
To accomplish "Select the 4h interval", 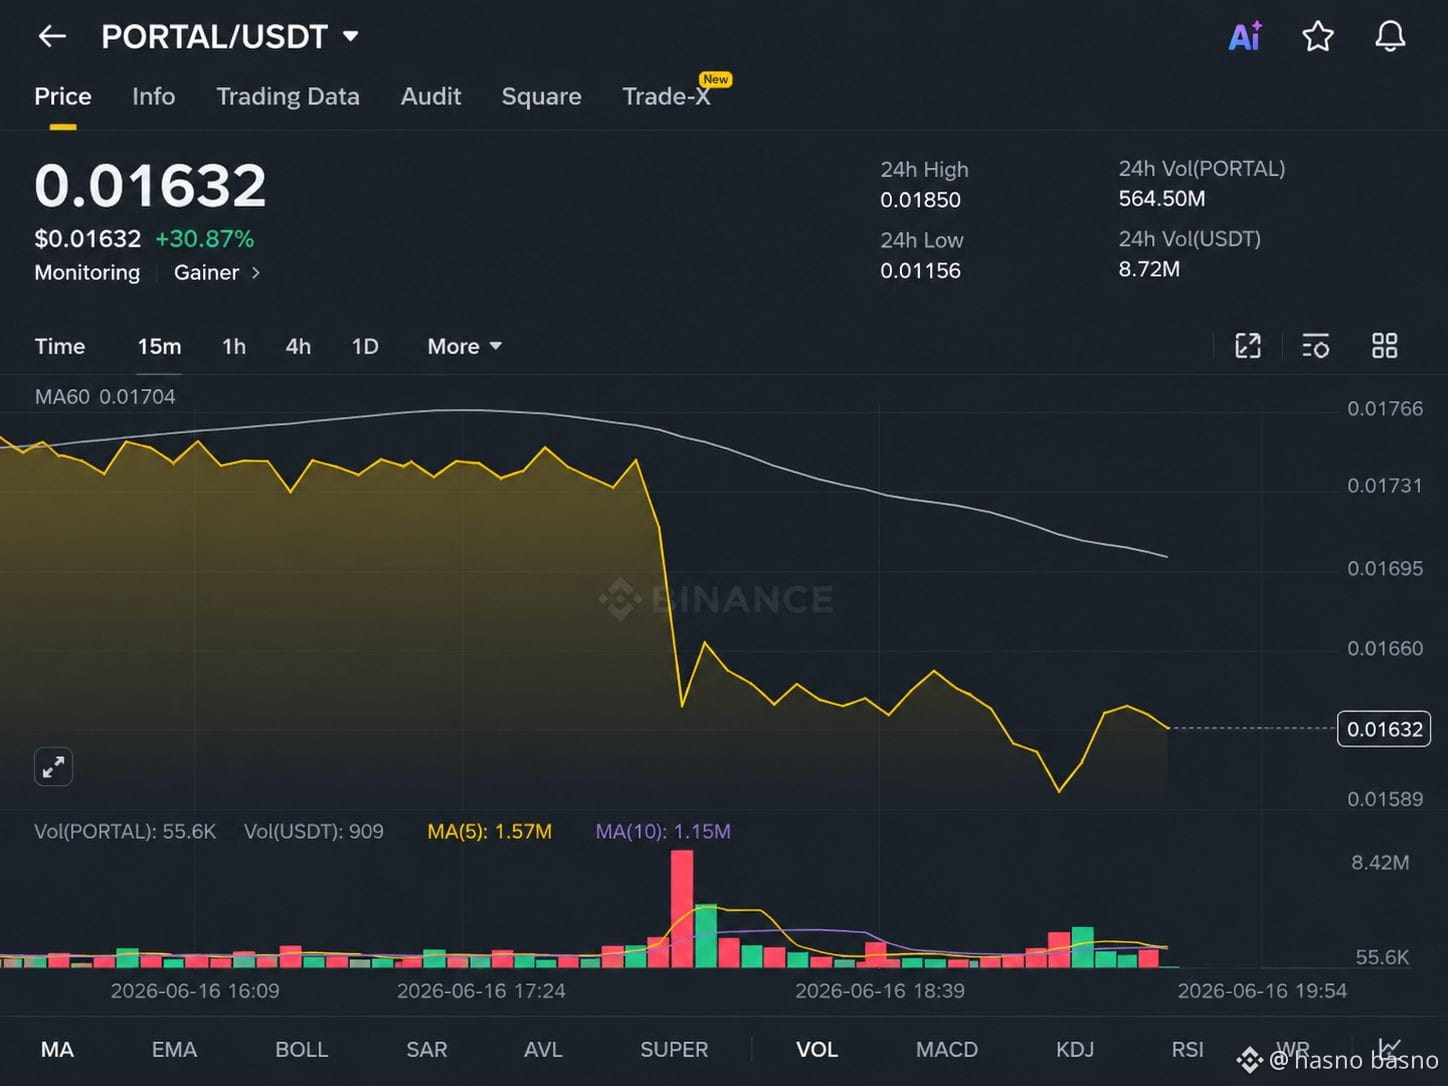I will click(298, 346).
